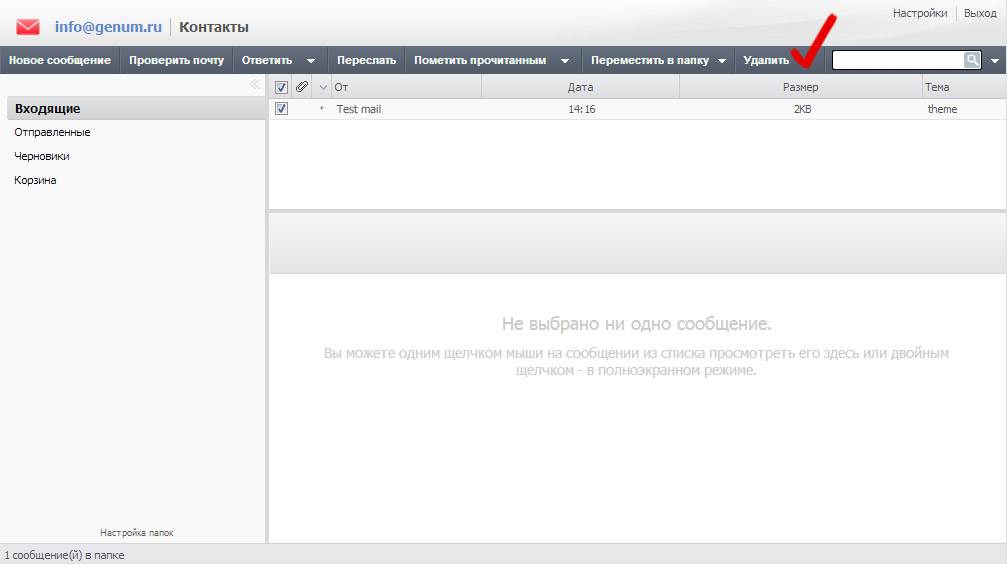Screen dimensions: 1007x564
Task: Open the sort arrow column in header
Action: pos(322,87)
